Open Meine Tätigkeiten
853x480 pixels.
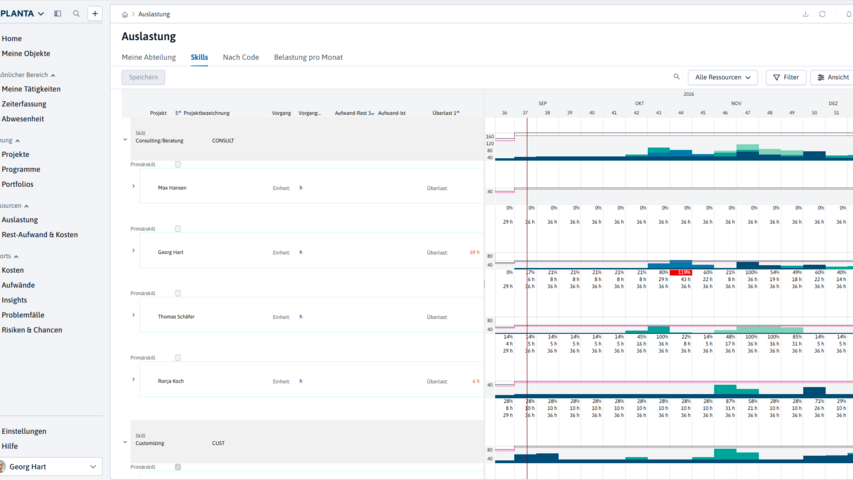31,89
